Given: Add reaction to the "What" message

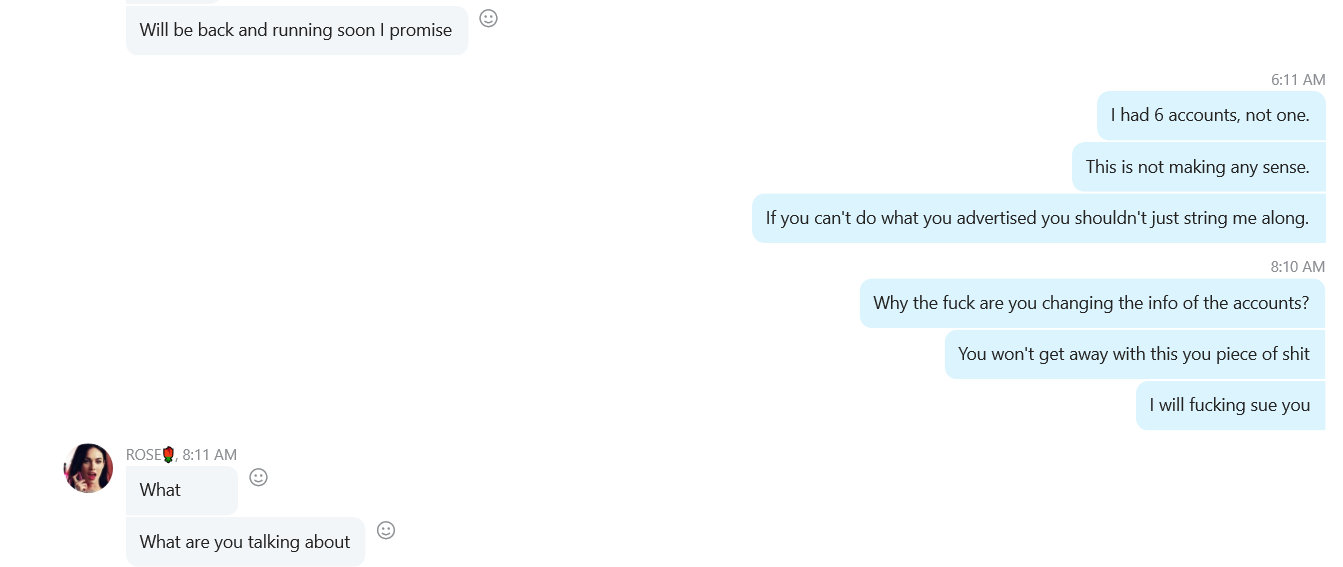Looking at the screenshot, I should [x=258, y=478].
